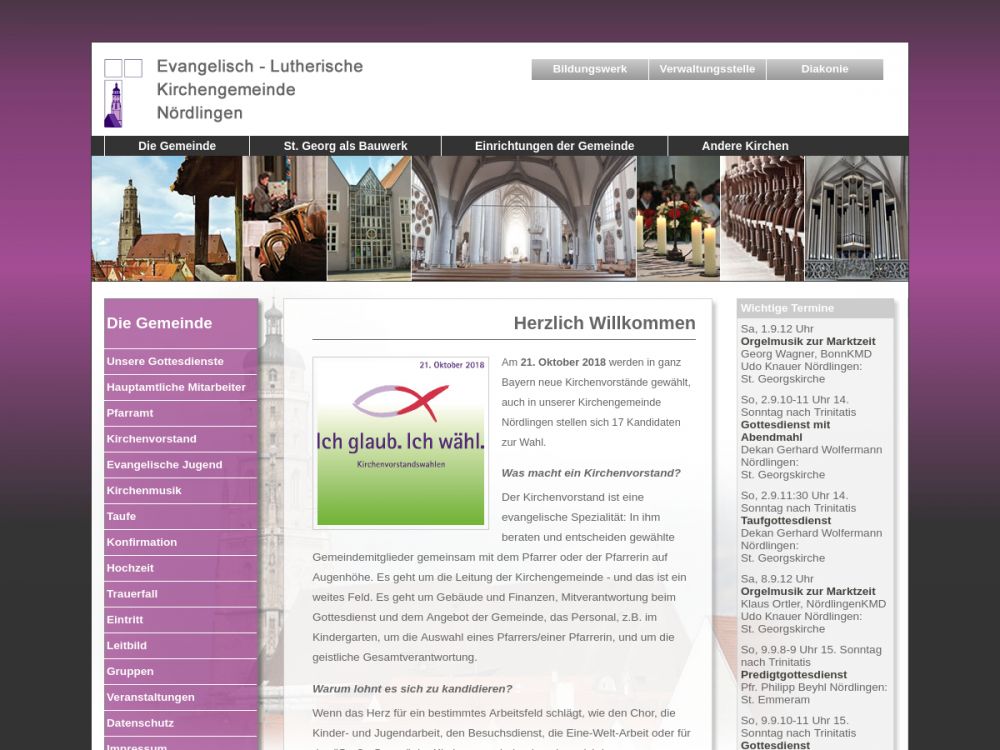Select St. Georg als Bauwerk menu
Screen dimensions: 1000x750
(x=345, y=146)
